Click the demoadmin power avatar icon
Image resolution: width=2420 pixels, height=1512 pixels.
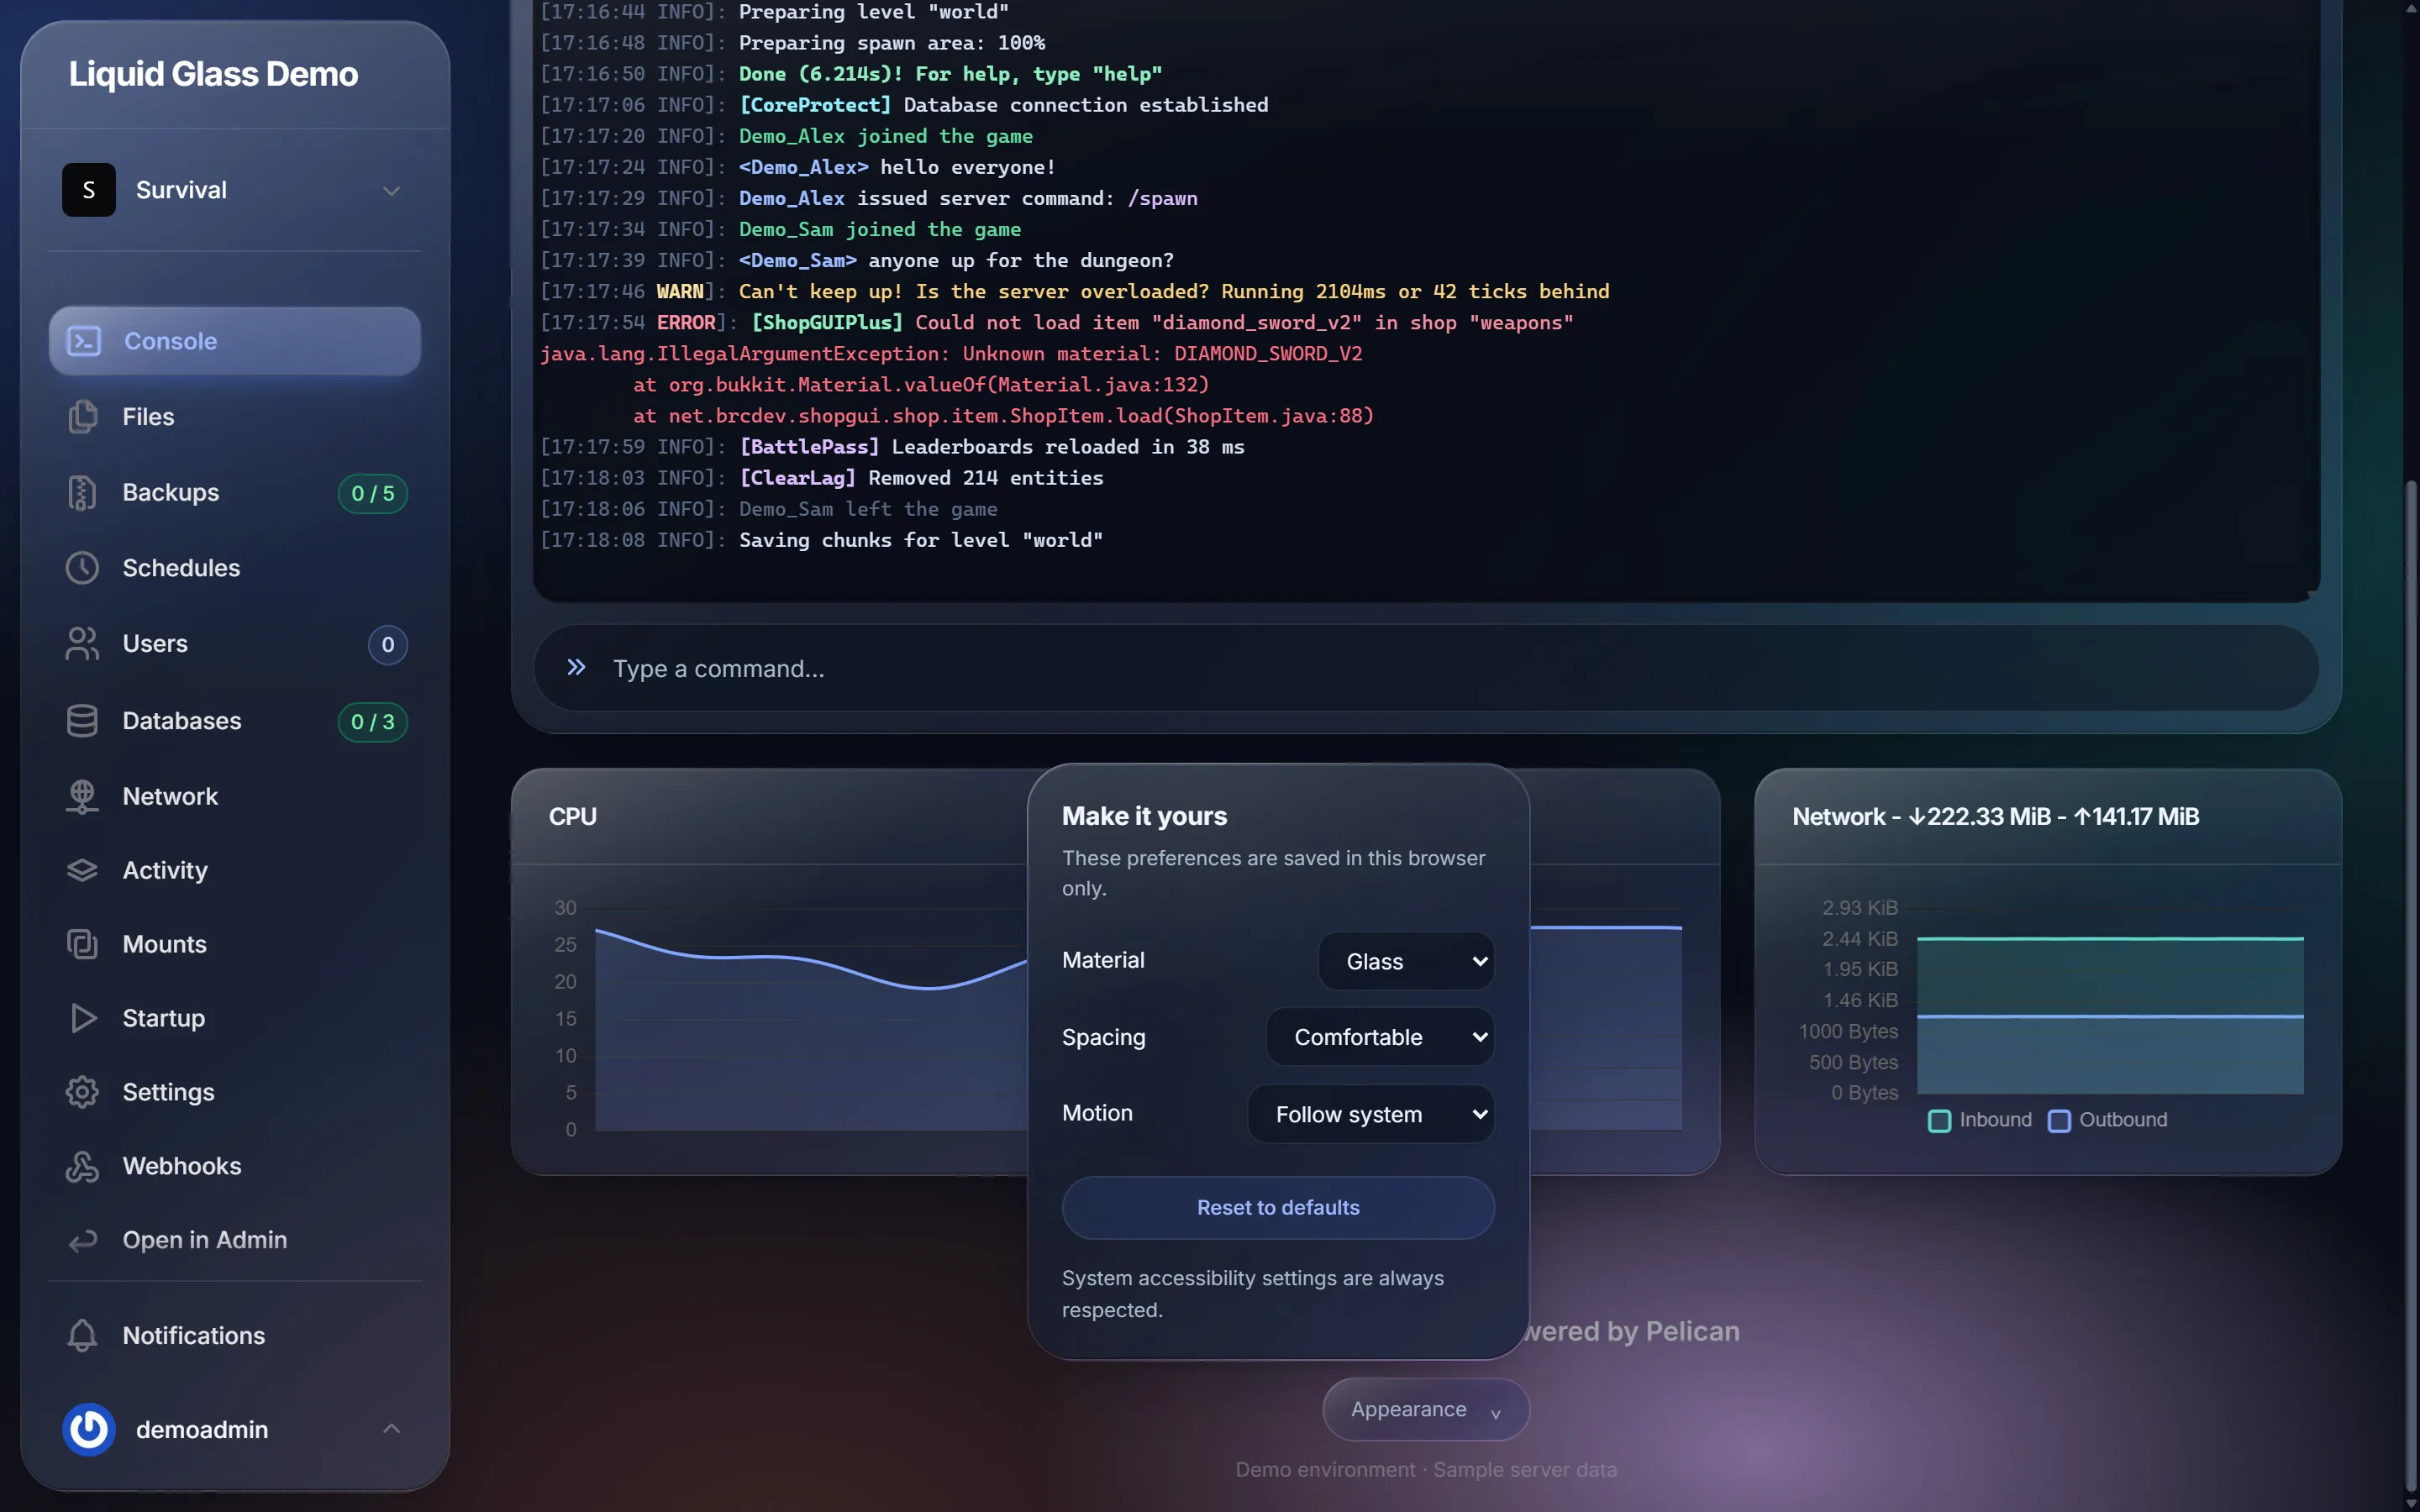(x=89, y=1429)
